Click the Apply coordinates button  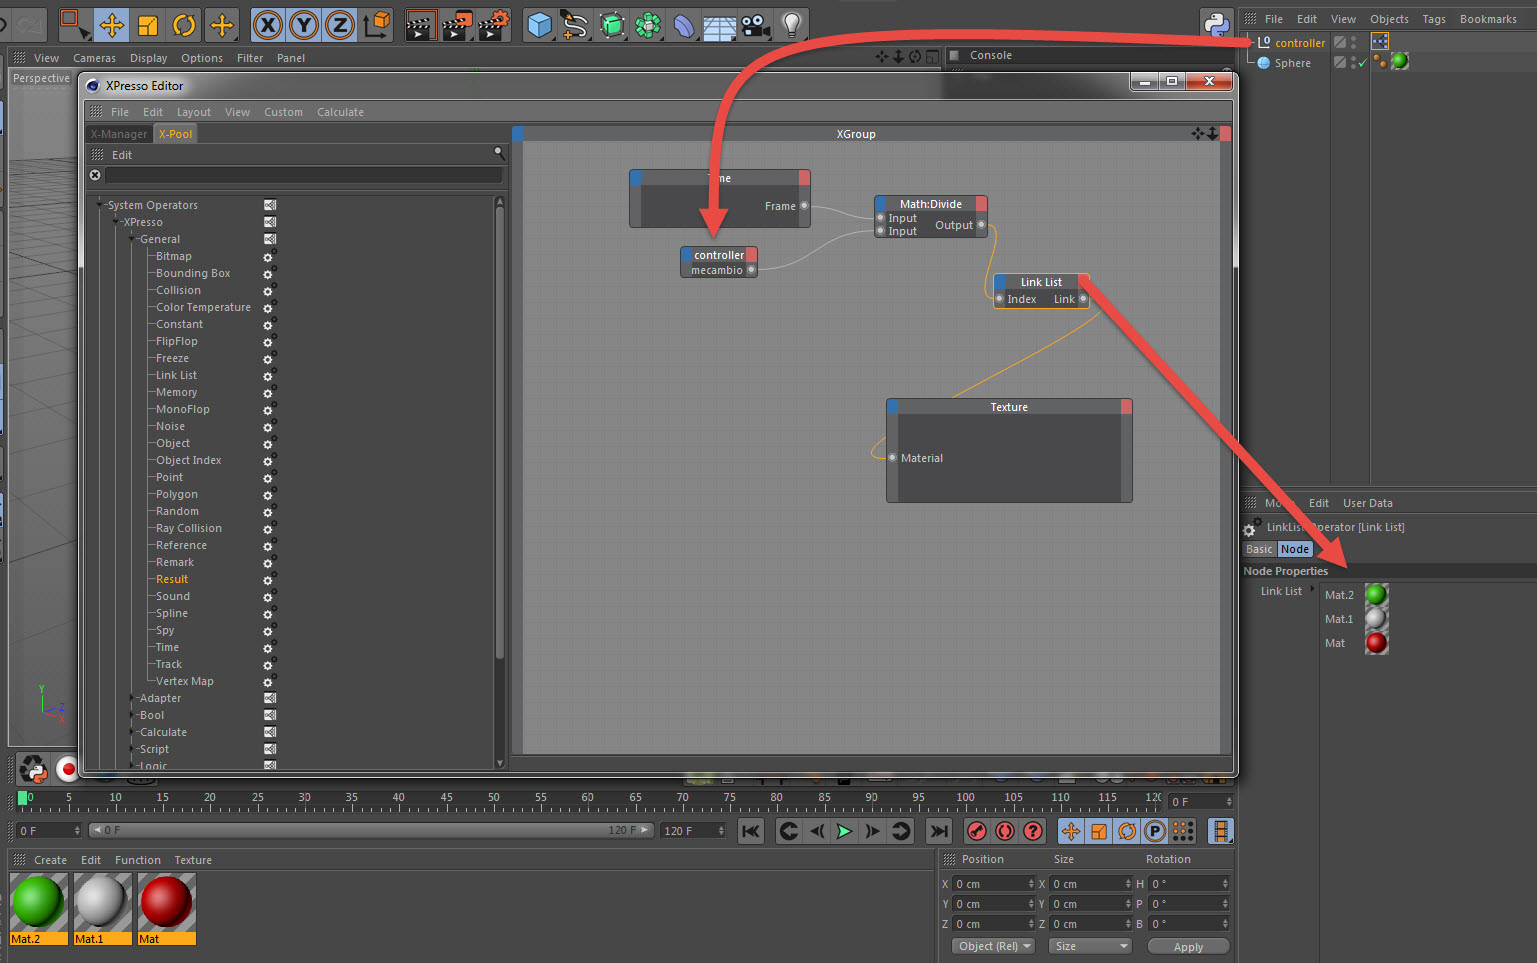(x=1188, y=947)
